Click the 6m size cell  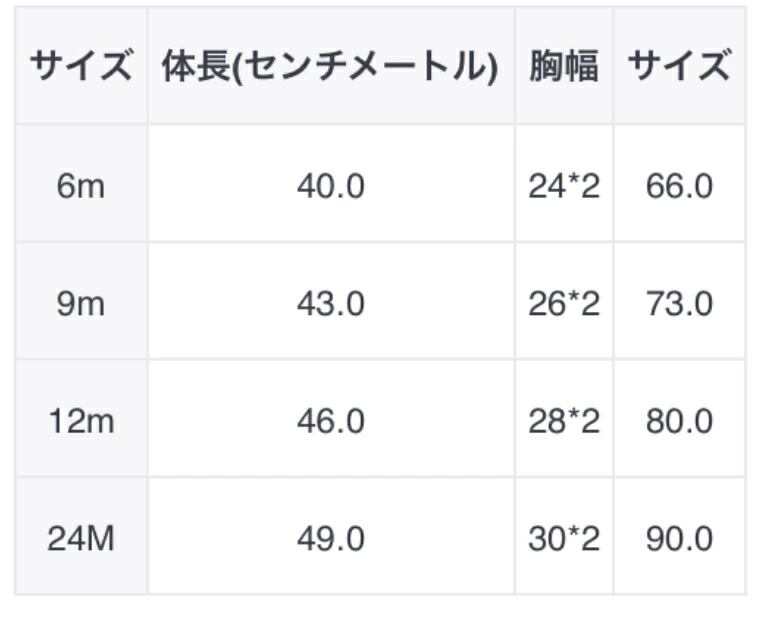[x=81, y=185]
